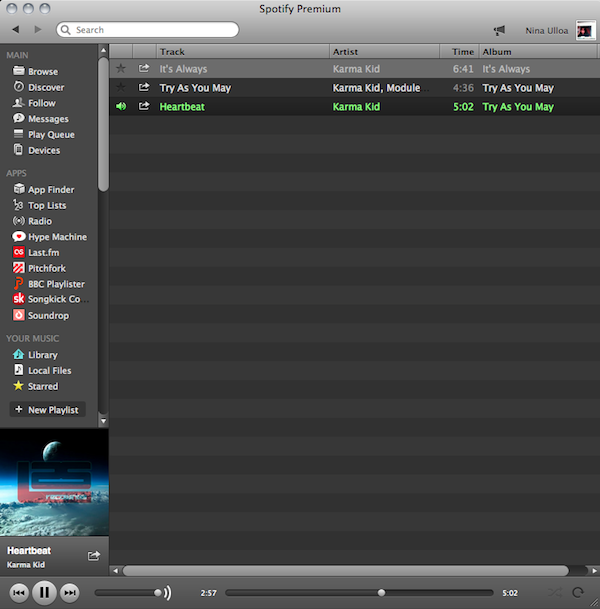The image size is (600, 609).
Task: Select the Heartbeat track title in list
Action: [x=182, y=107]
